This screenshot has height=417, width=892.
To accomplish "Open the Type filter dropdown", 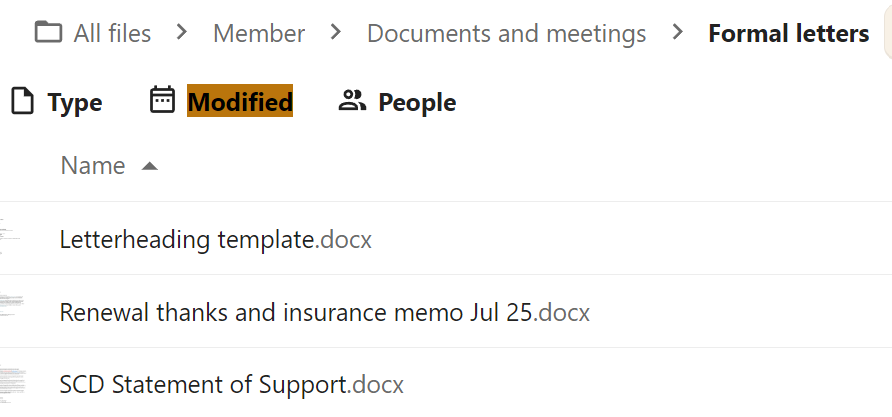I will (x=74, y=102).
